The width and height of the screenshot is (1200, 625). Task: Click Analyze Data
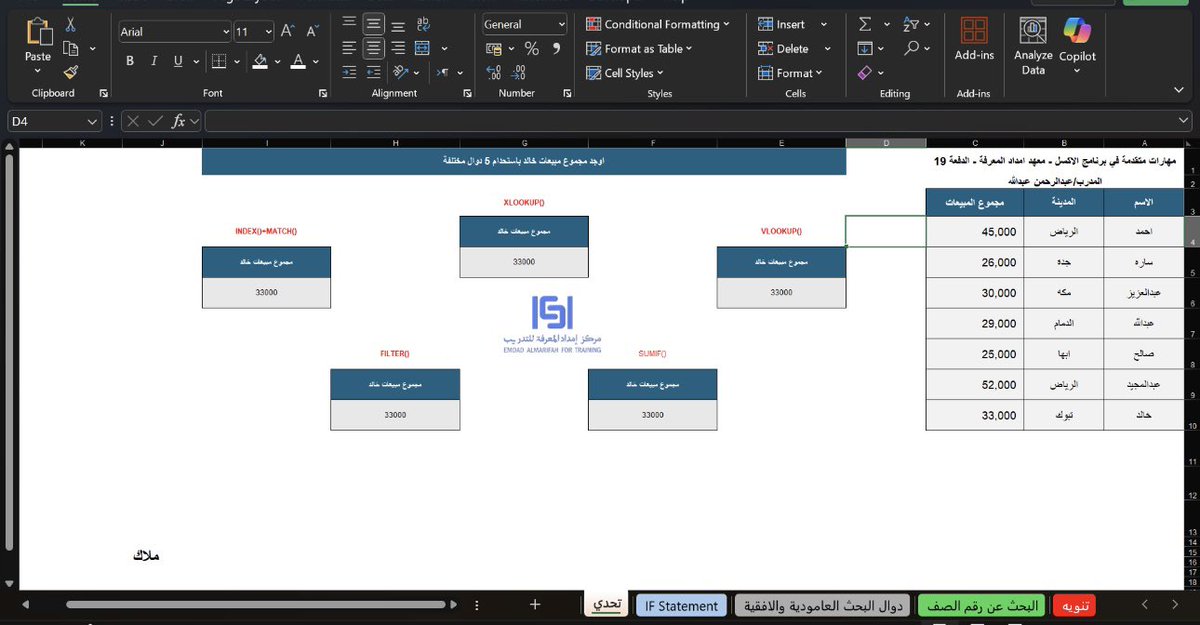point(1033,46)
